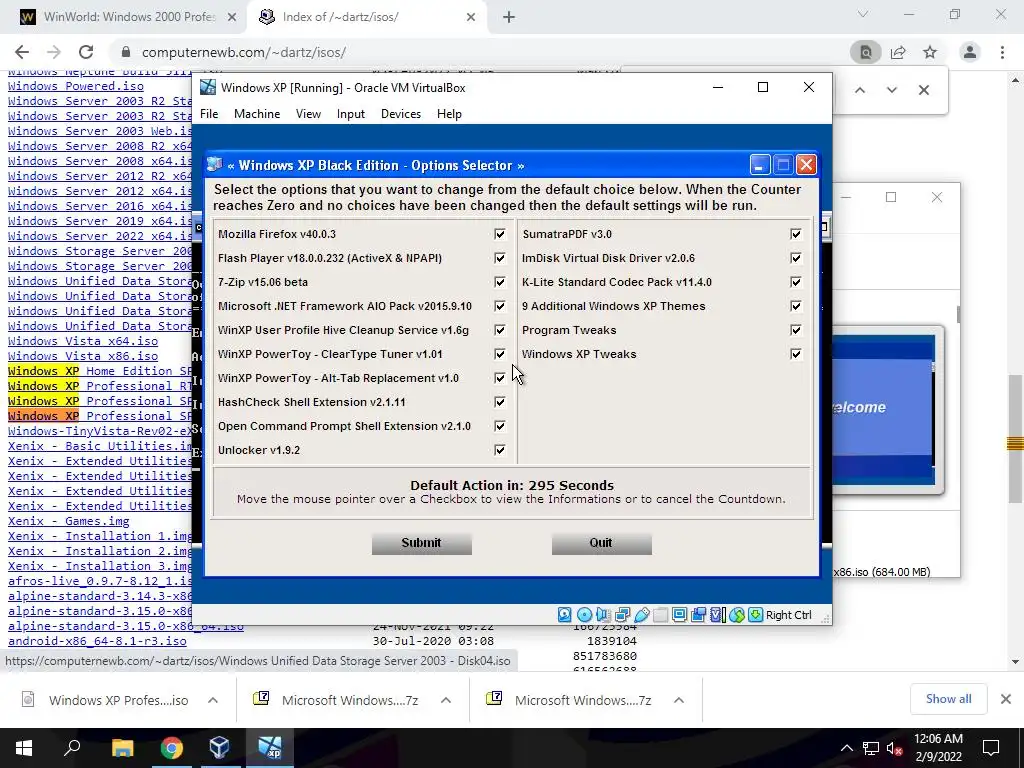Click the optical disk icon in VirtualBox status bar
The image size is (1024, 768).
584,615
